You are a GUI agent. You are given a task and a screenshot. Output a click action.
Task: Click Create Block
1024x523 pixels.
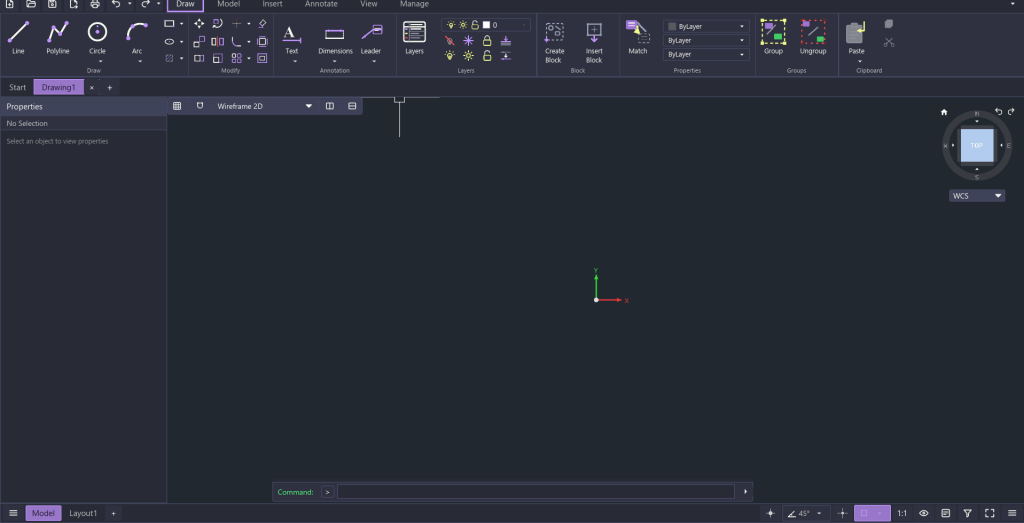pyautogui.click(x=554, y=42)
